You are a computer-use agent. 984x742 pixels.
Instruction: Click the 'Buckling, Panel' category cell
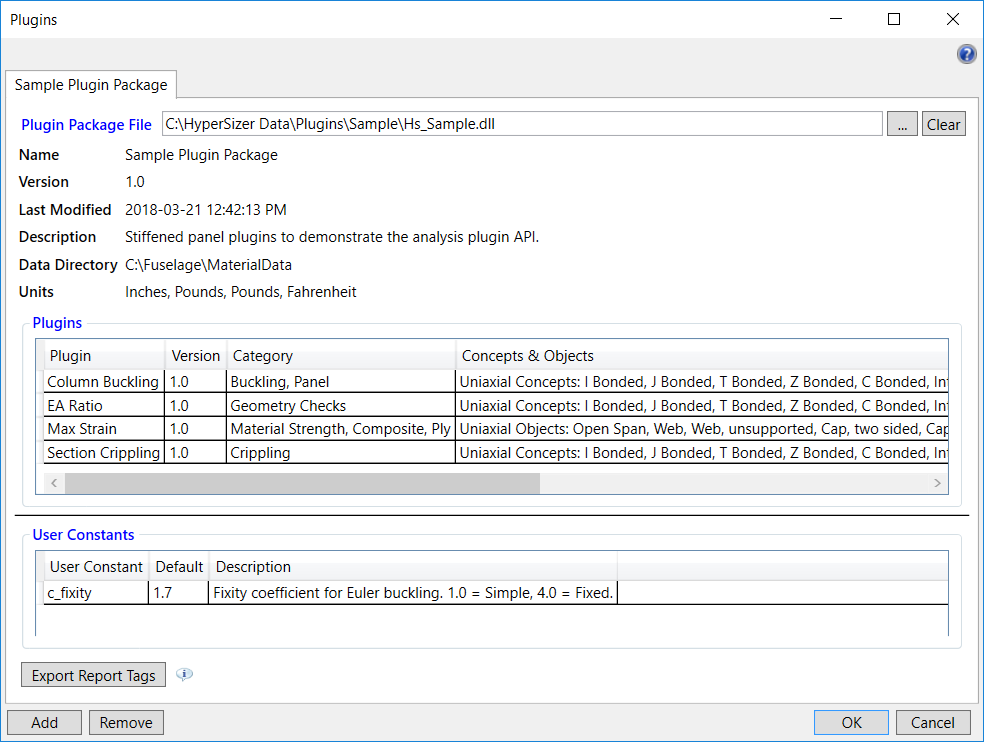coord(341,382)
